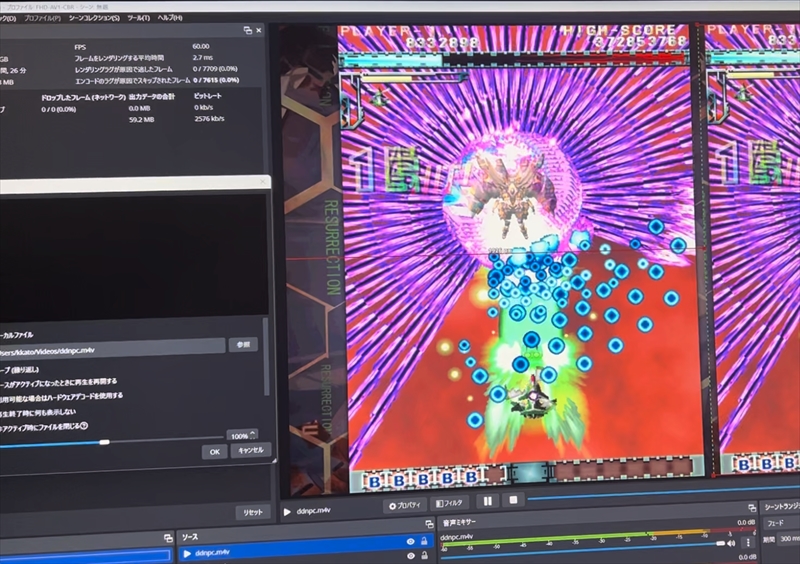Close the stats panel with its X icon

coord(259,31)
